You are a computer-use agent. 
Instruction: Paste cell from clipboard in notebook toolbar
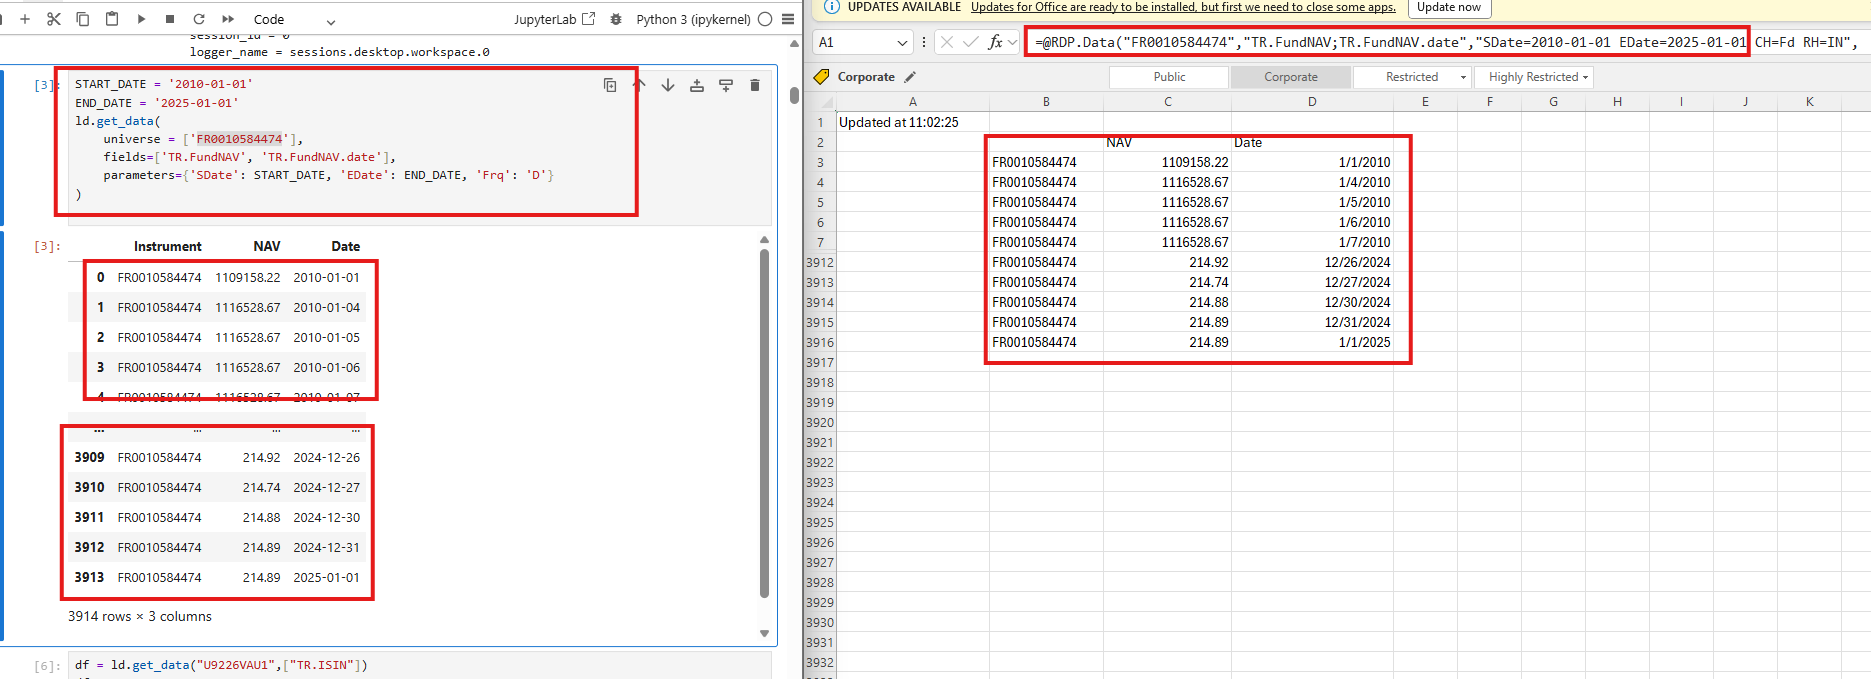(x=112, y=19)
